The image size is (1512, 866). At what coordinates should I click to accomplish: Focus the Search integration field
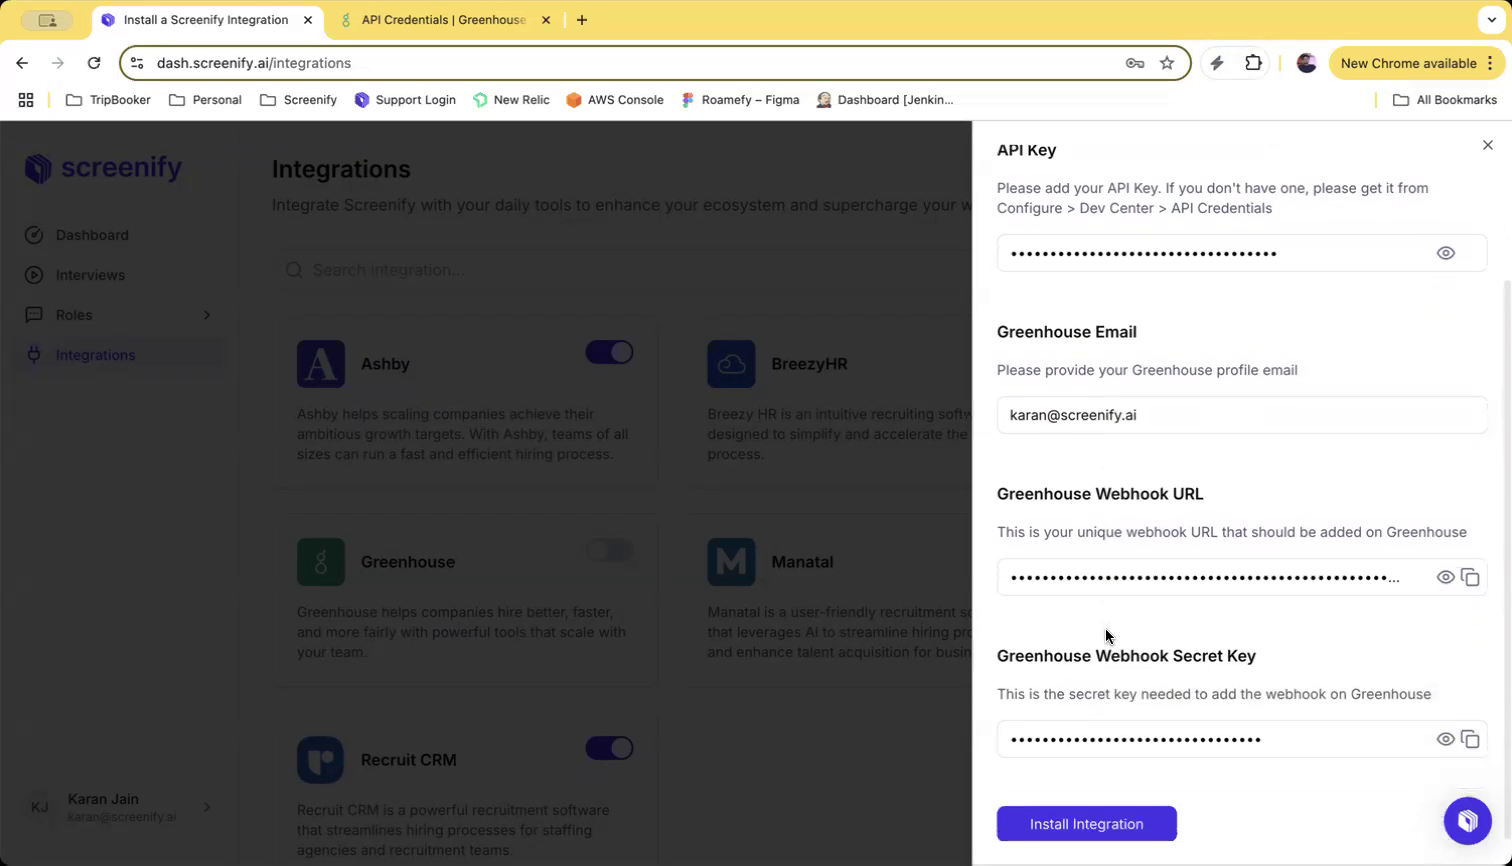pyautogui.click(x=620, y=270)
